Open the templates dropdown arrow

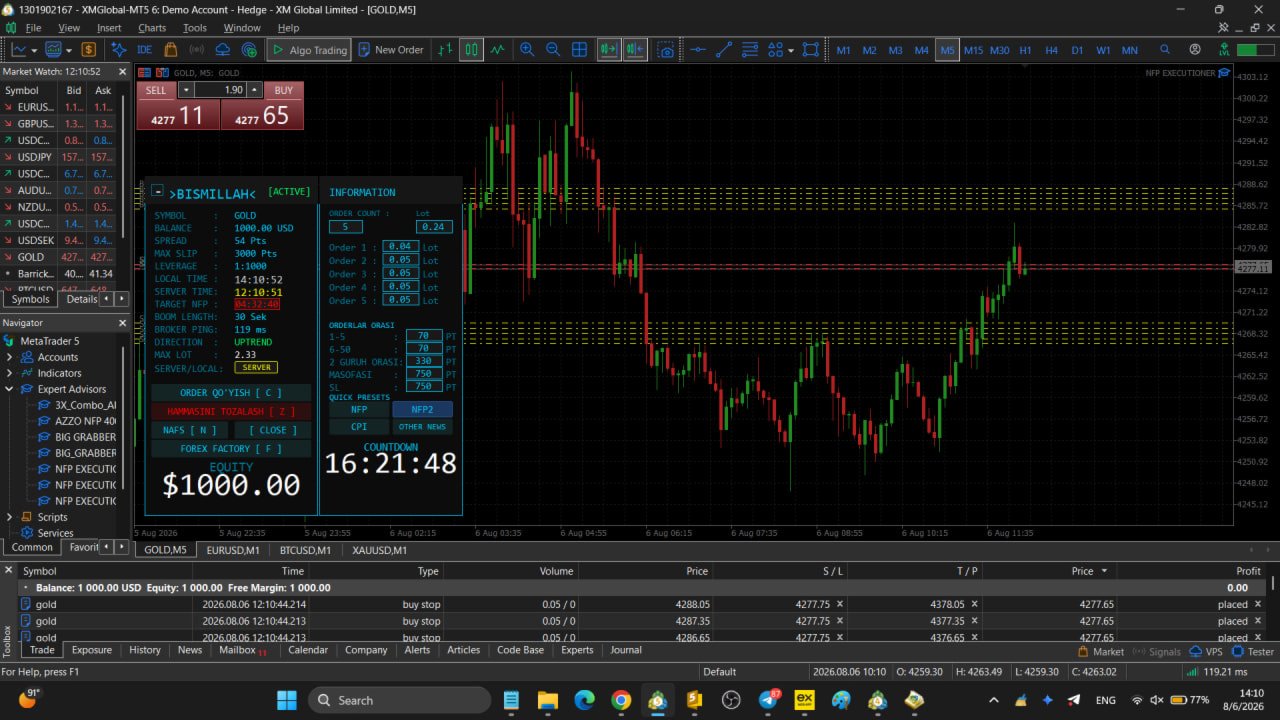click(x=68, y=49)
